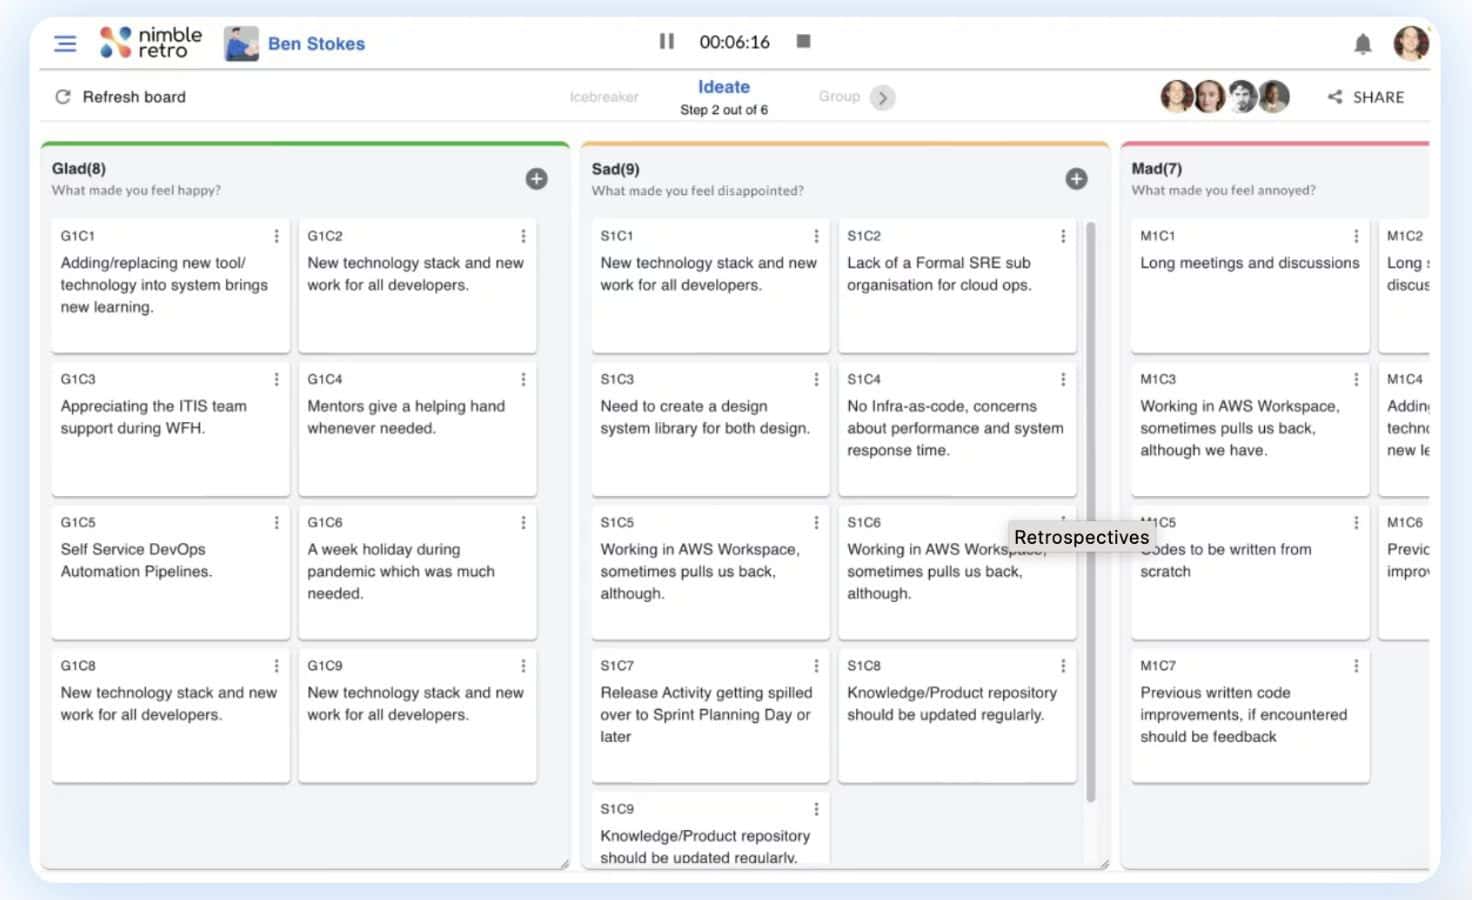Click the Group step forward arrow
The height and width of the screenshot is (900, 1472).
pyautogui.click(x=883, y=98)
